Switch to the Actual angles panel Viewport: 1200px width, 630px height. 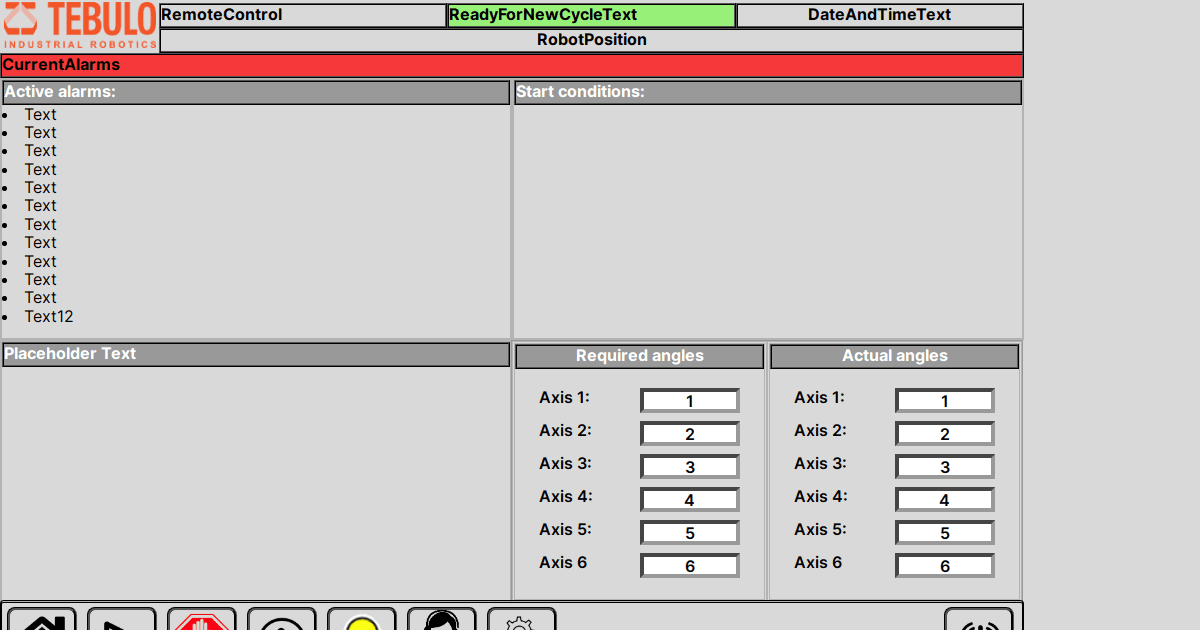click(x=895, y=355)
